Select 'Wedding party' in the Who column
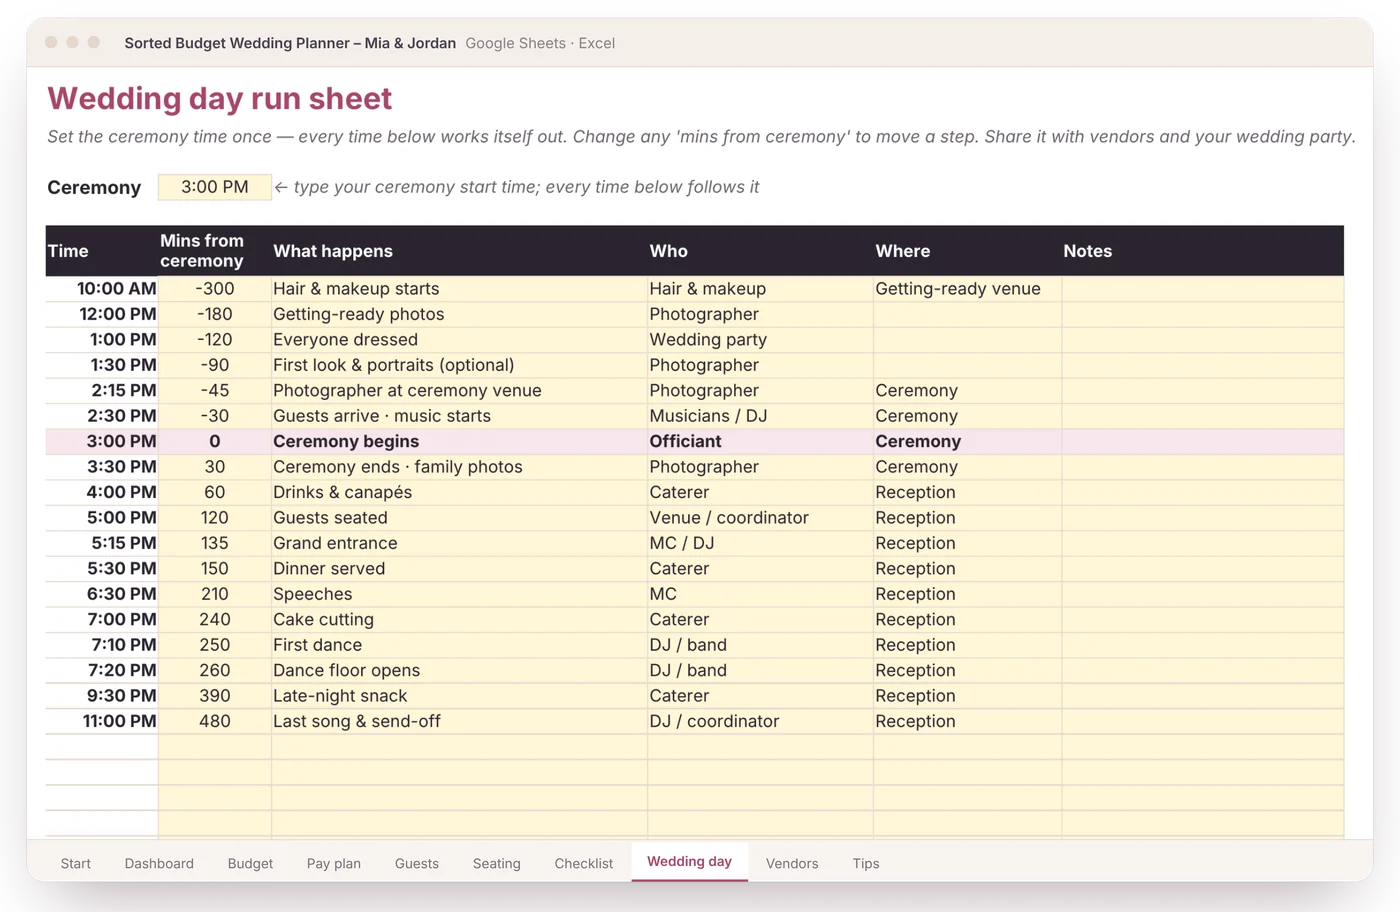This screenshot has width=1400, height=912. coord(760,340)
